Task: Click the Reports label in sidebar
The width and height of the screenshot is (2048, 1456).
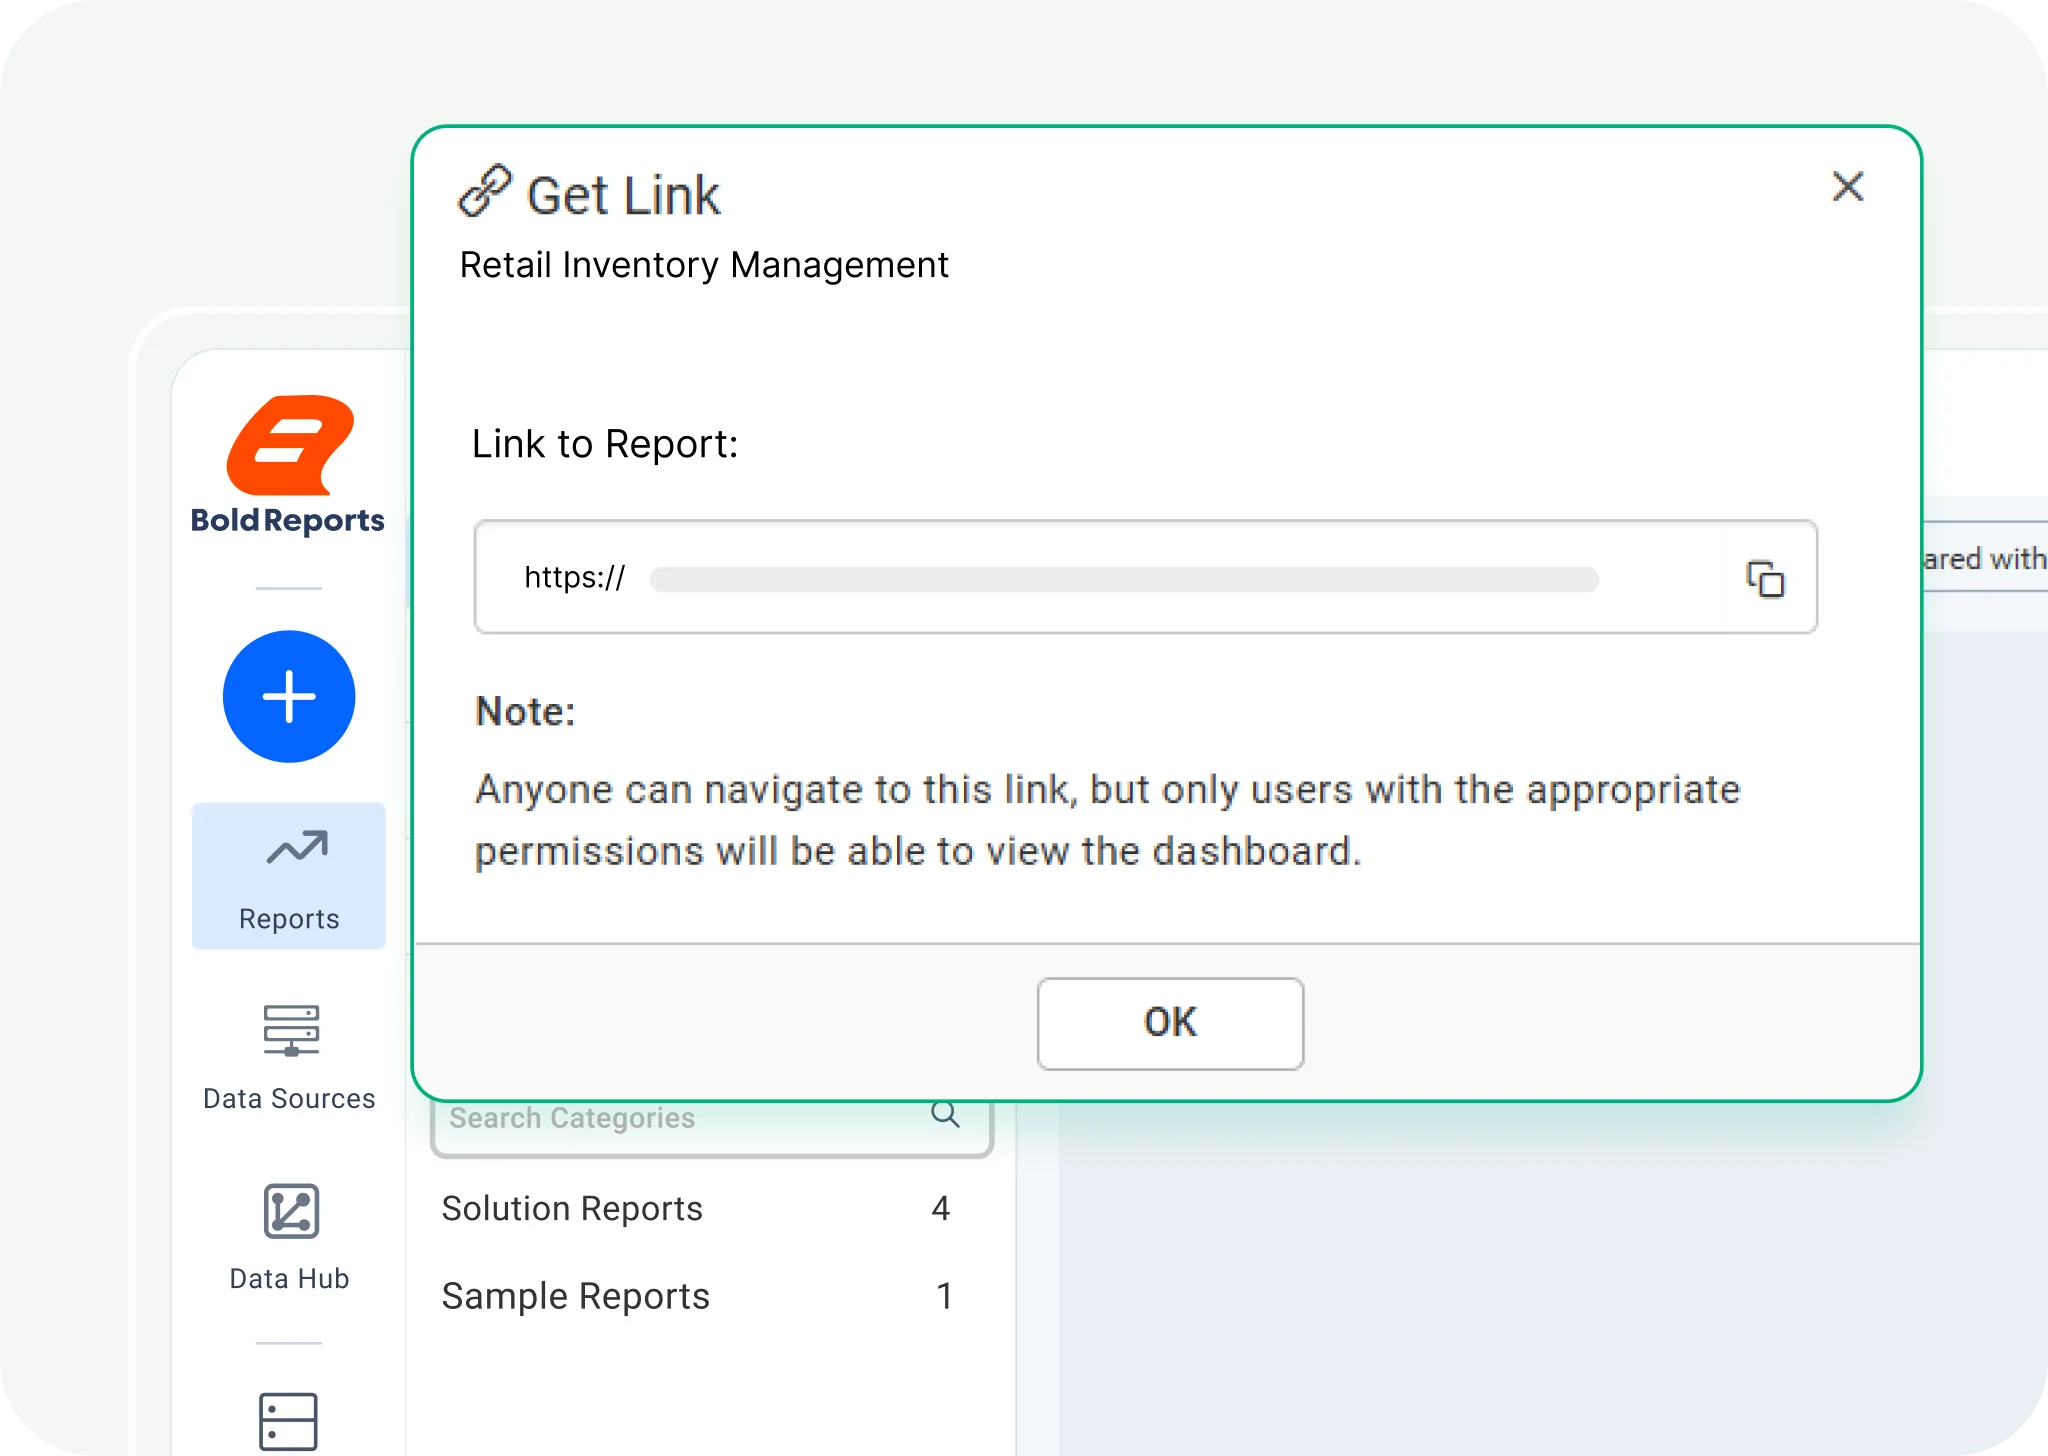Action: point(289,919)
